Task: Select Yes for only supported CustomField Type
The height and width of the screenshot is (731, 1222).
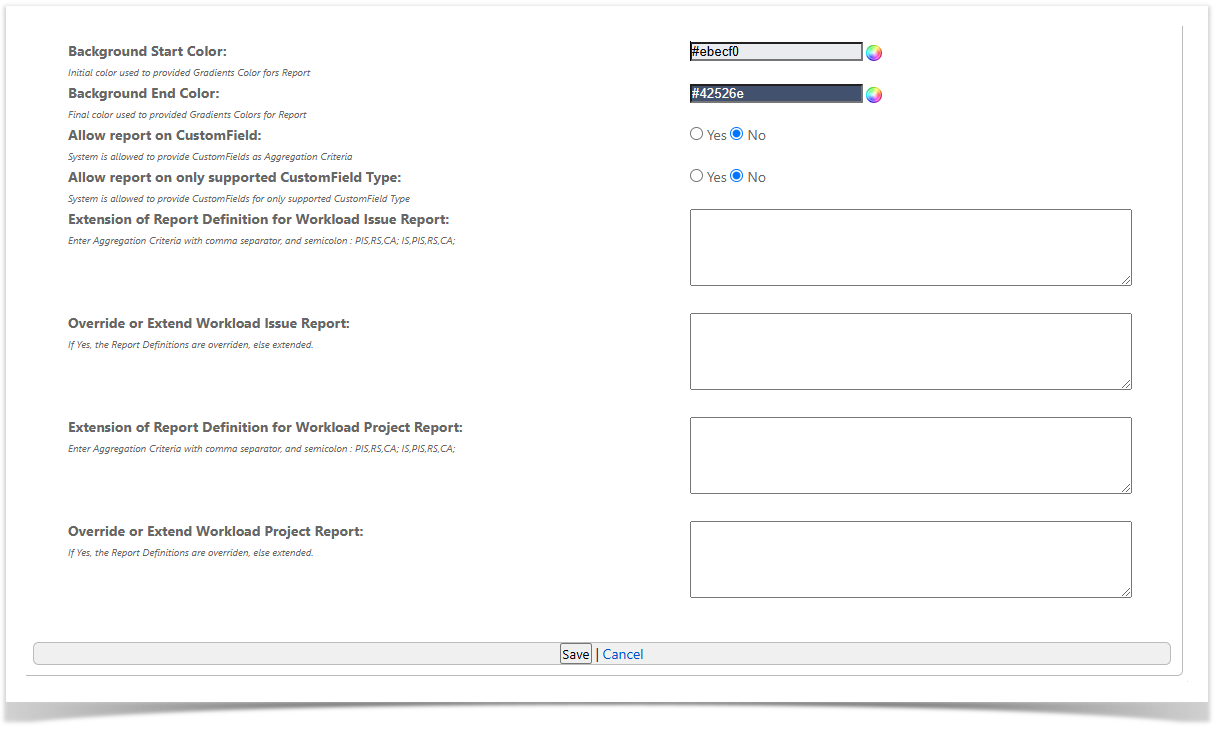Action: tap(697, 176)
